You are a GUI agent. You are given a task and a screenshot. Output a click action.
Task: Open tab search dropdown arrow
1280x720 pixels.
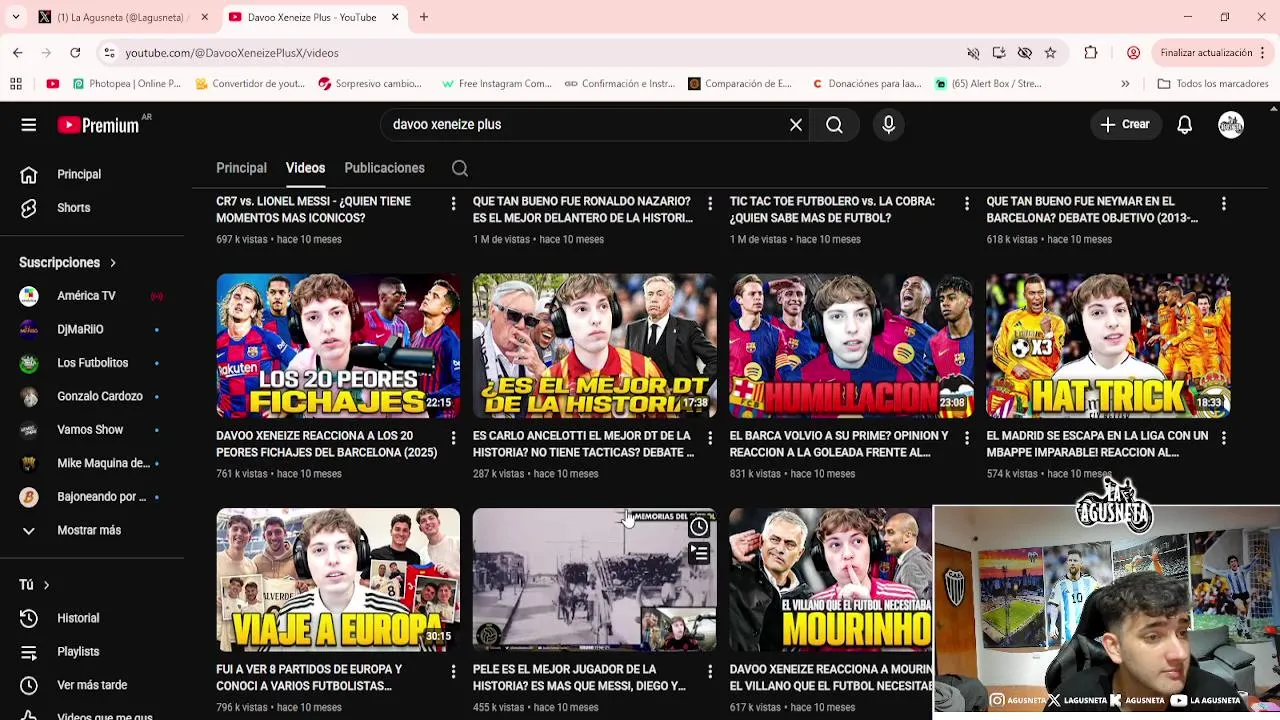click(x=15, y=17)
